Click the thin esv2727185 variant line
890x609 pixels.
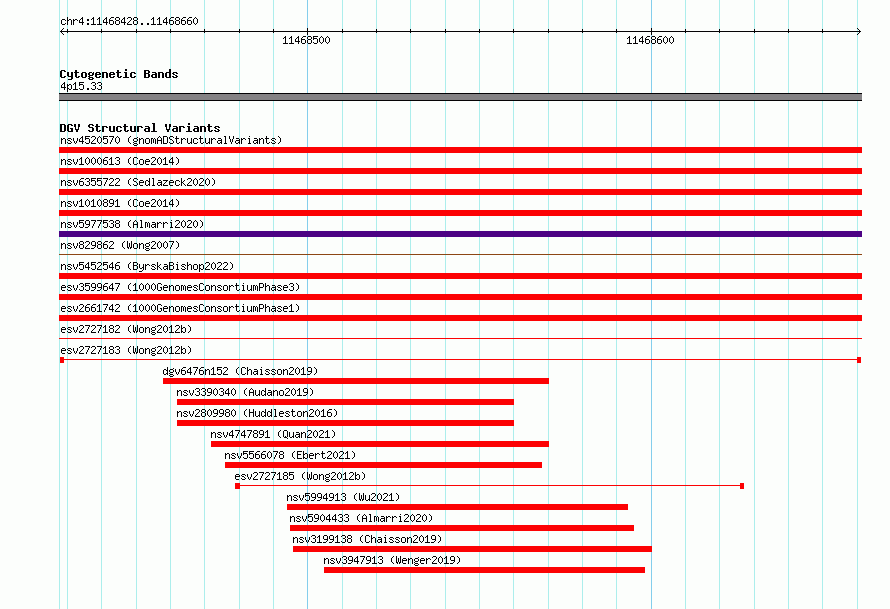(x=490, y=486)
